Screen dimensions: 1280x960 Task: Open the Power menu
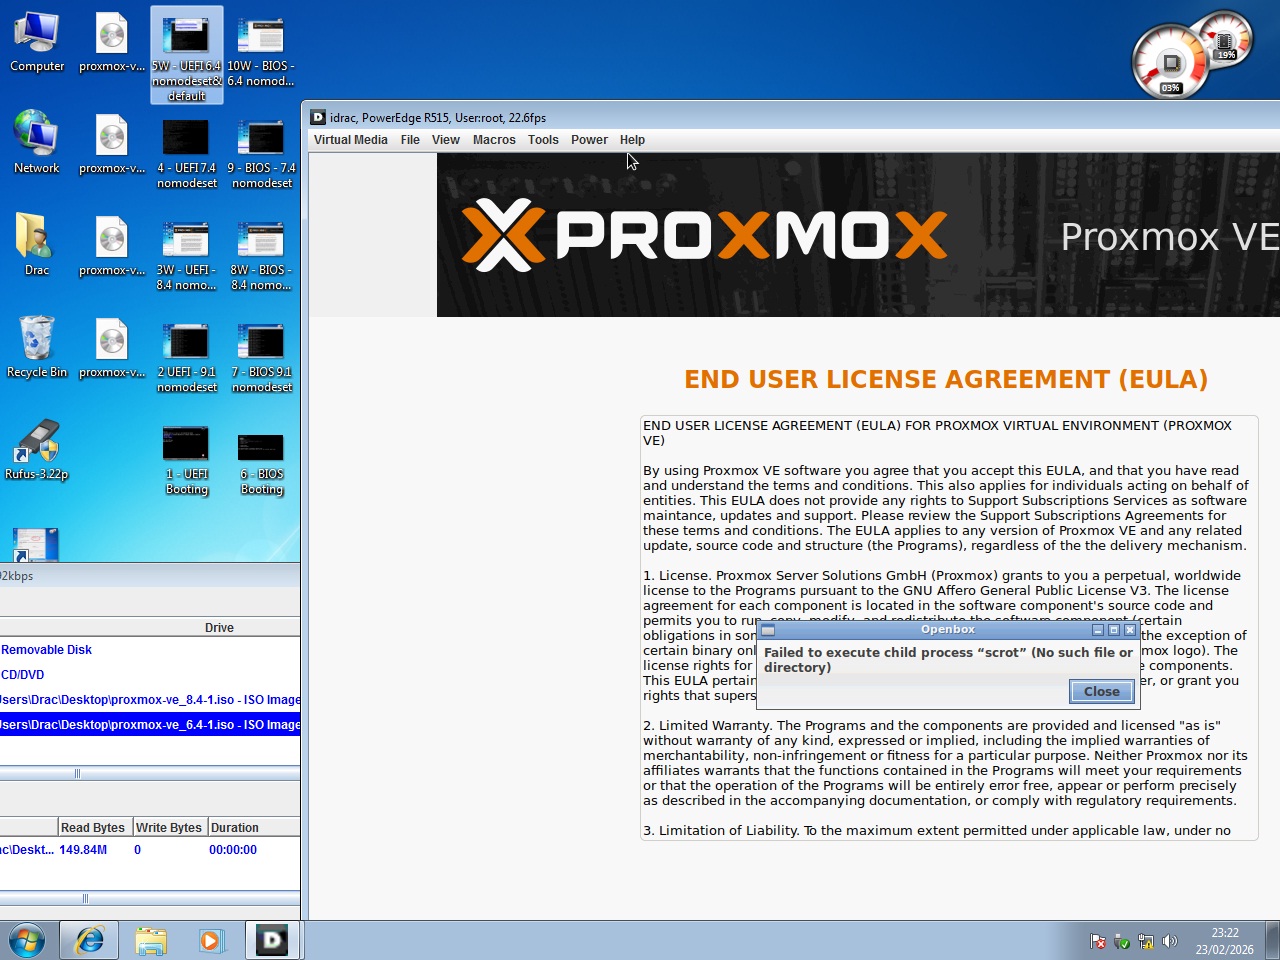click(589, 140)
